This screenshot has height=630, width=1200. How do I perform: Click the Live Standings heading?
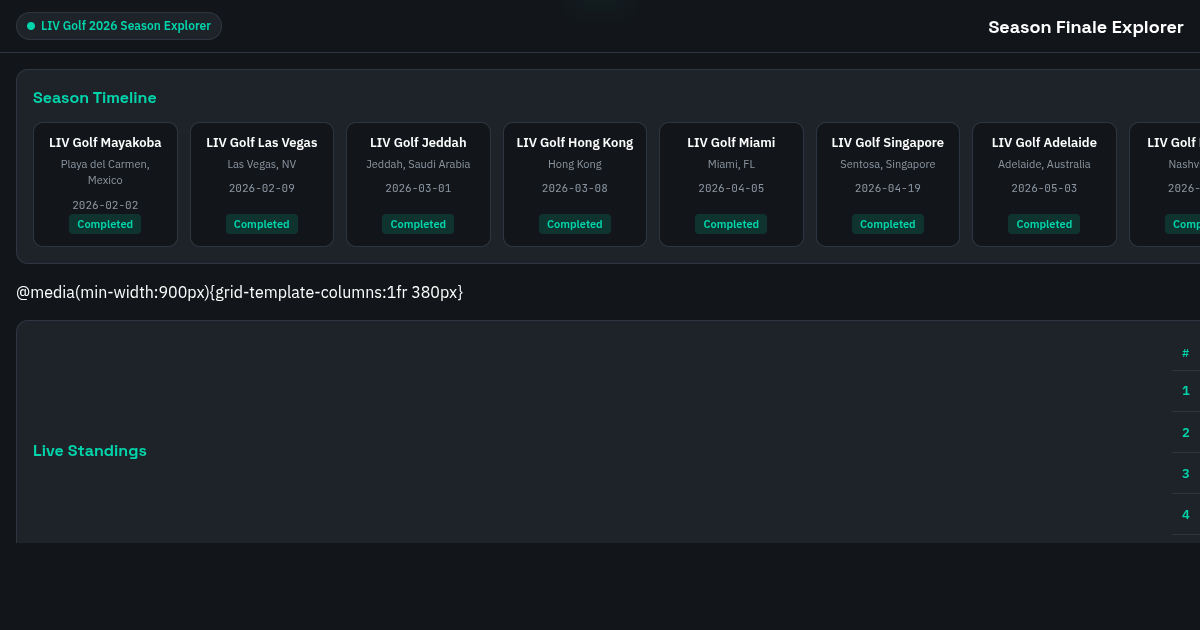(x=90, y=451)
